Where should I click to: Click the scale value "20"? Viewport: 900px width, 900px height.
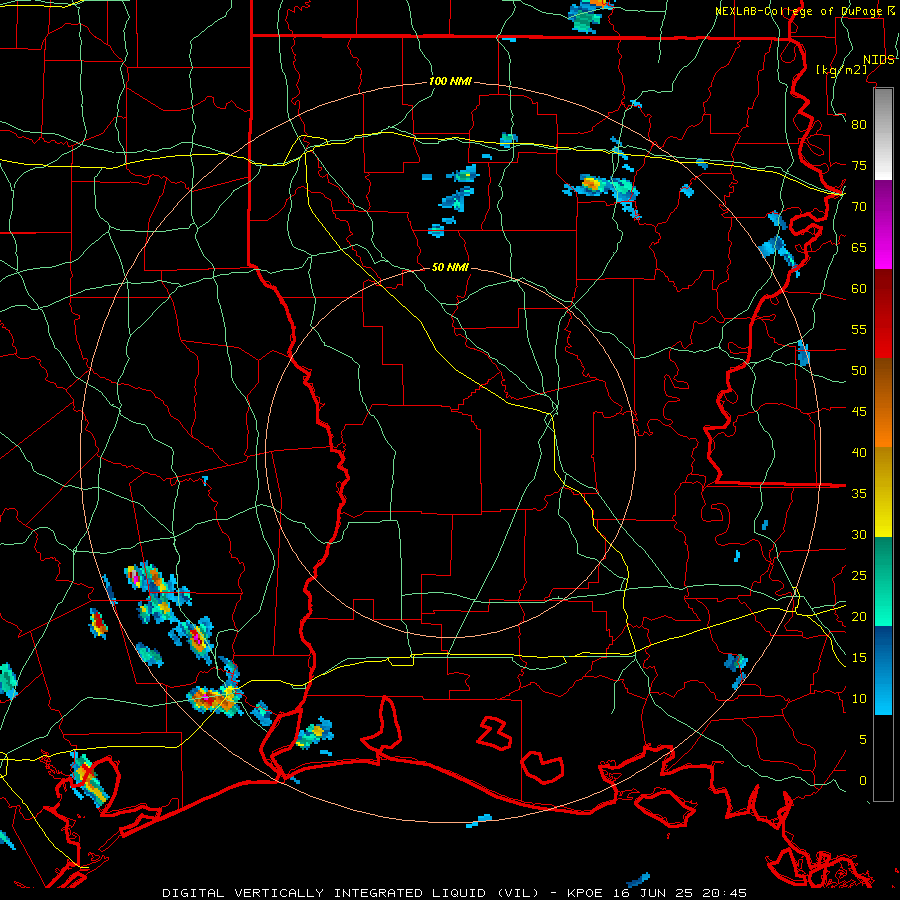pos(859,617)
